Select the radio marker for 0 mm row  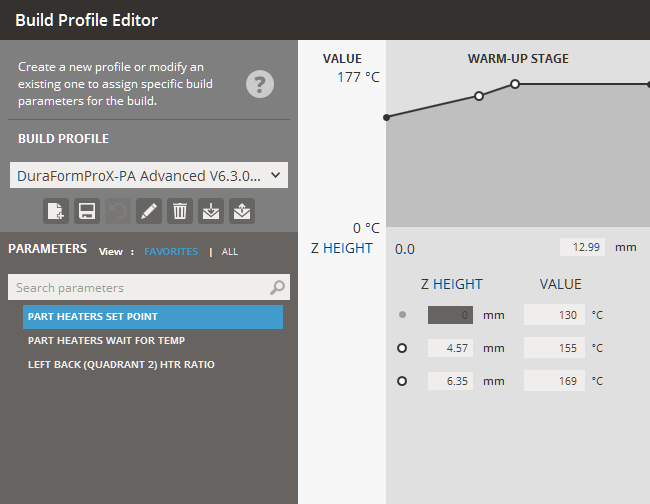pos(402,315)
